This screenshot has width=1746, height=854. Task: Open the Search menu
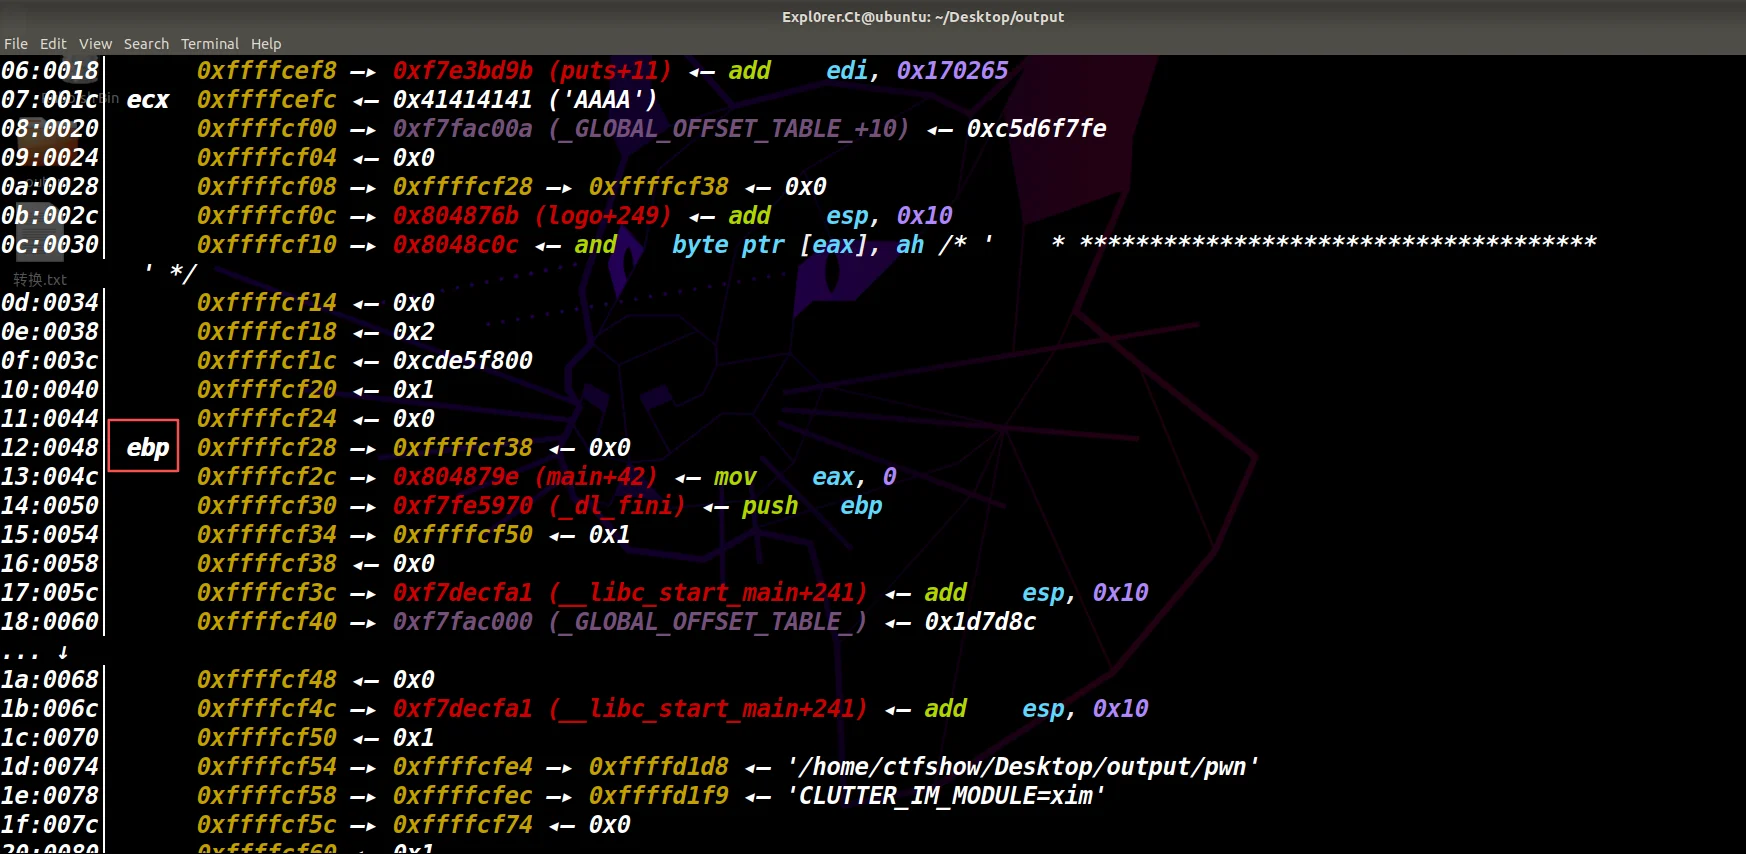[x=146, y=44]
